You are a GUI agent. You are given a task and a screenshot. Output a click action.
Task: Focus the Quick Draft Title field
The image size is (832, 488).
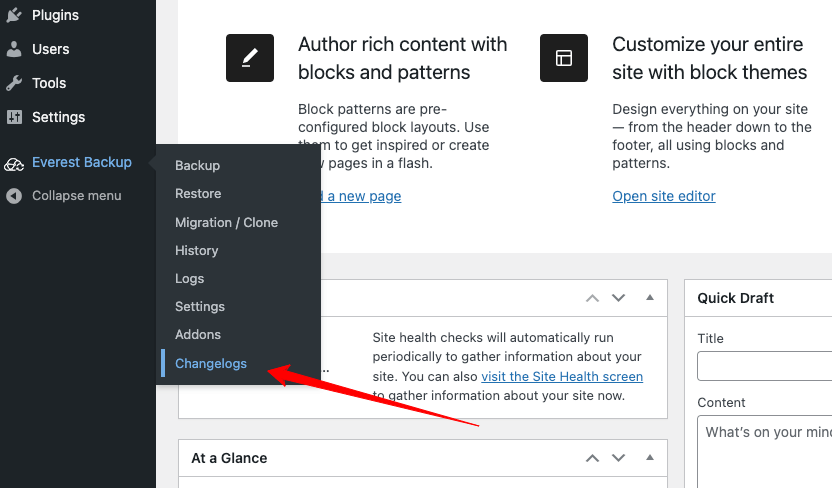(x=765, y=366)
